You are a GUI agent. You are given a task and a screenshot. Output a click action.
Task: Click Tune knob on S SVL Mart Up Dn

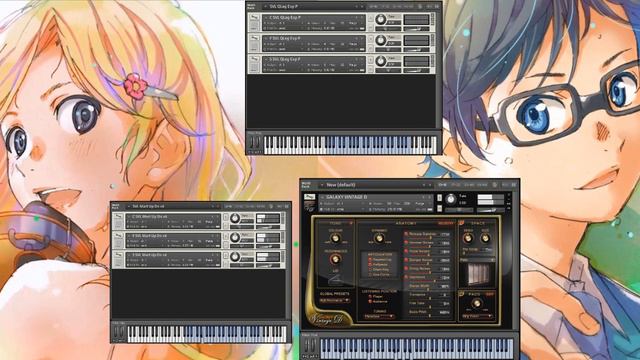(235, 257)
